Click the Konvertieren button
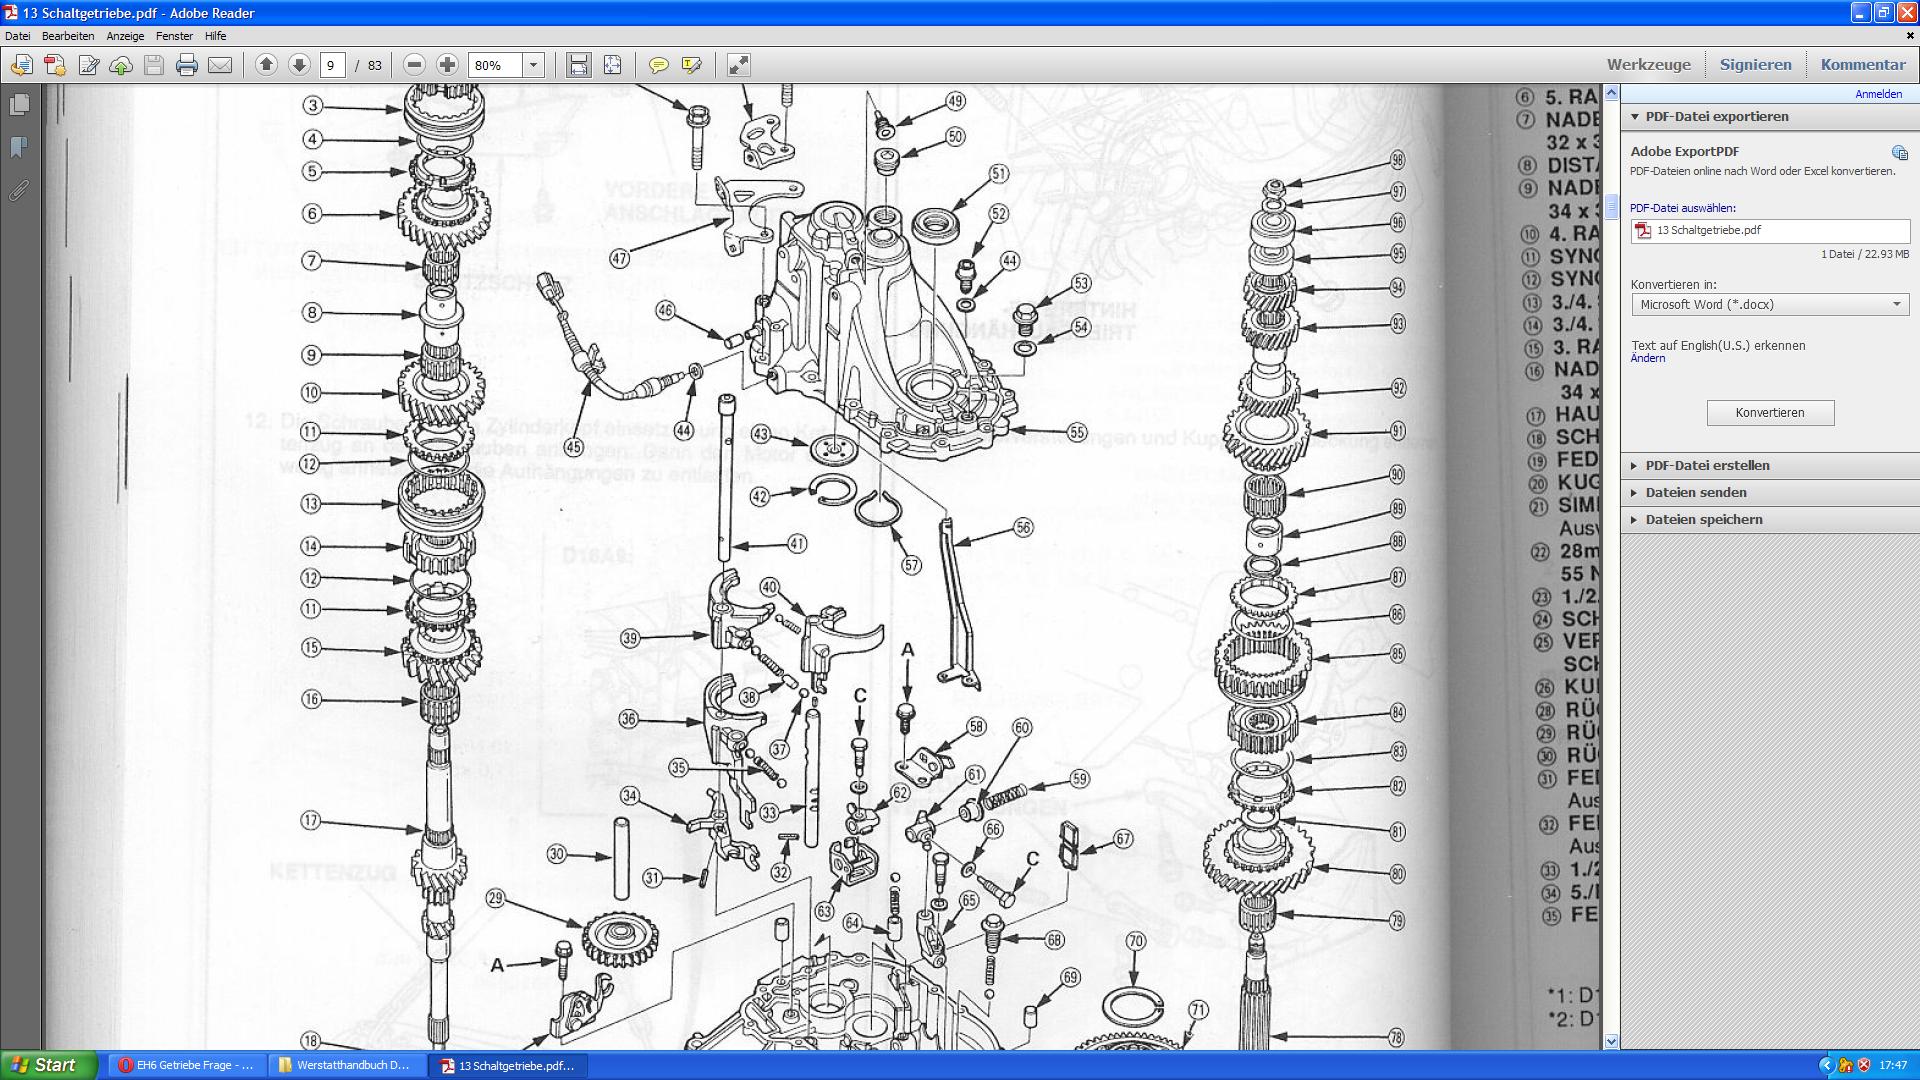The image size is (1920, 1080). 1769,413
